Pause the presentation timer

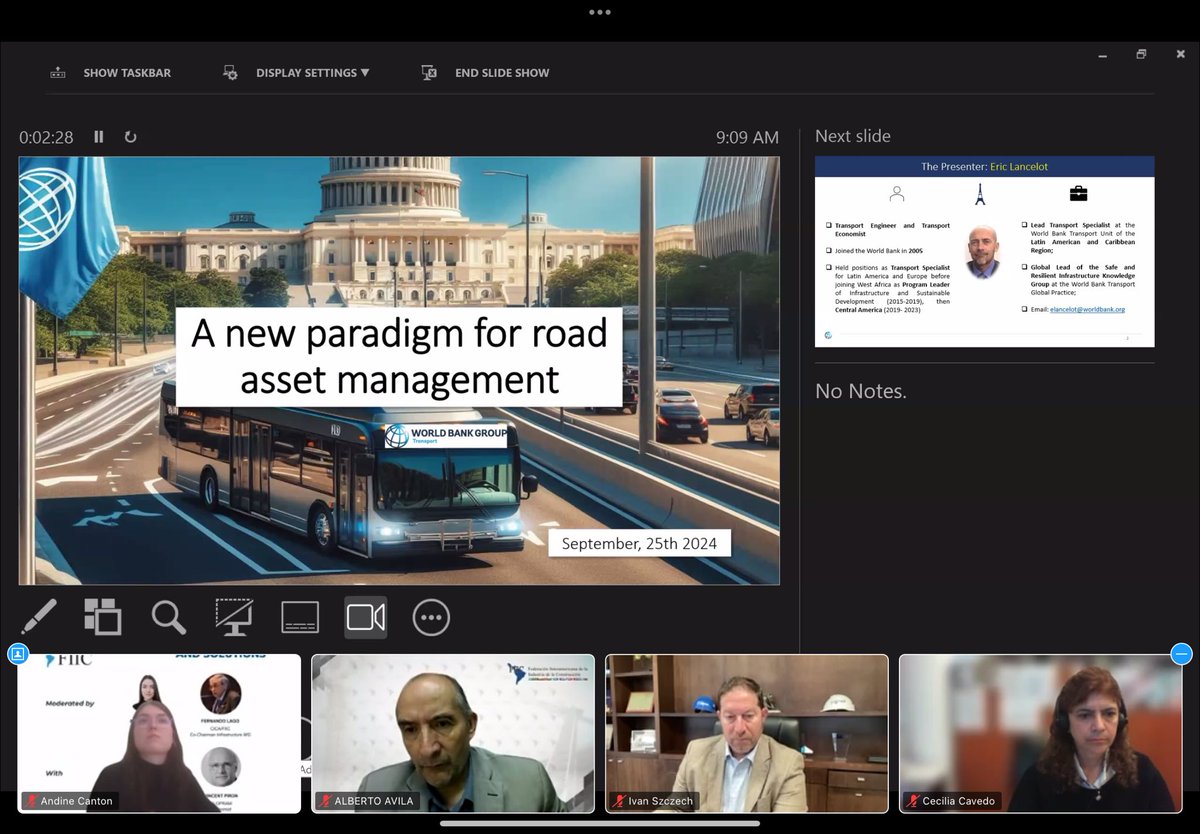(98, 137)
